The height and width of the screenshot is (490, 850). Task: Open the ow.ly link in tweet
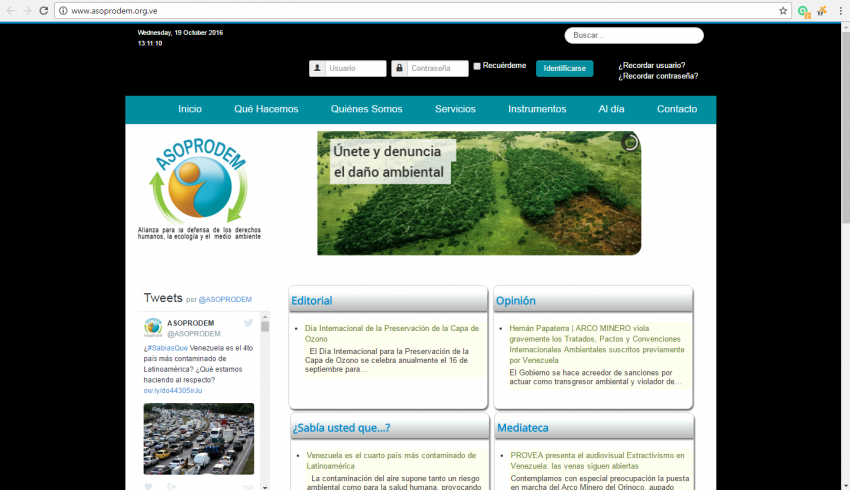coord(173,390)
